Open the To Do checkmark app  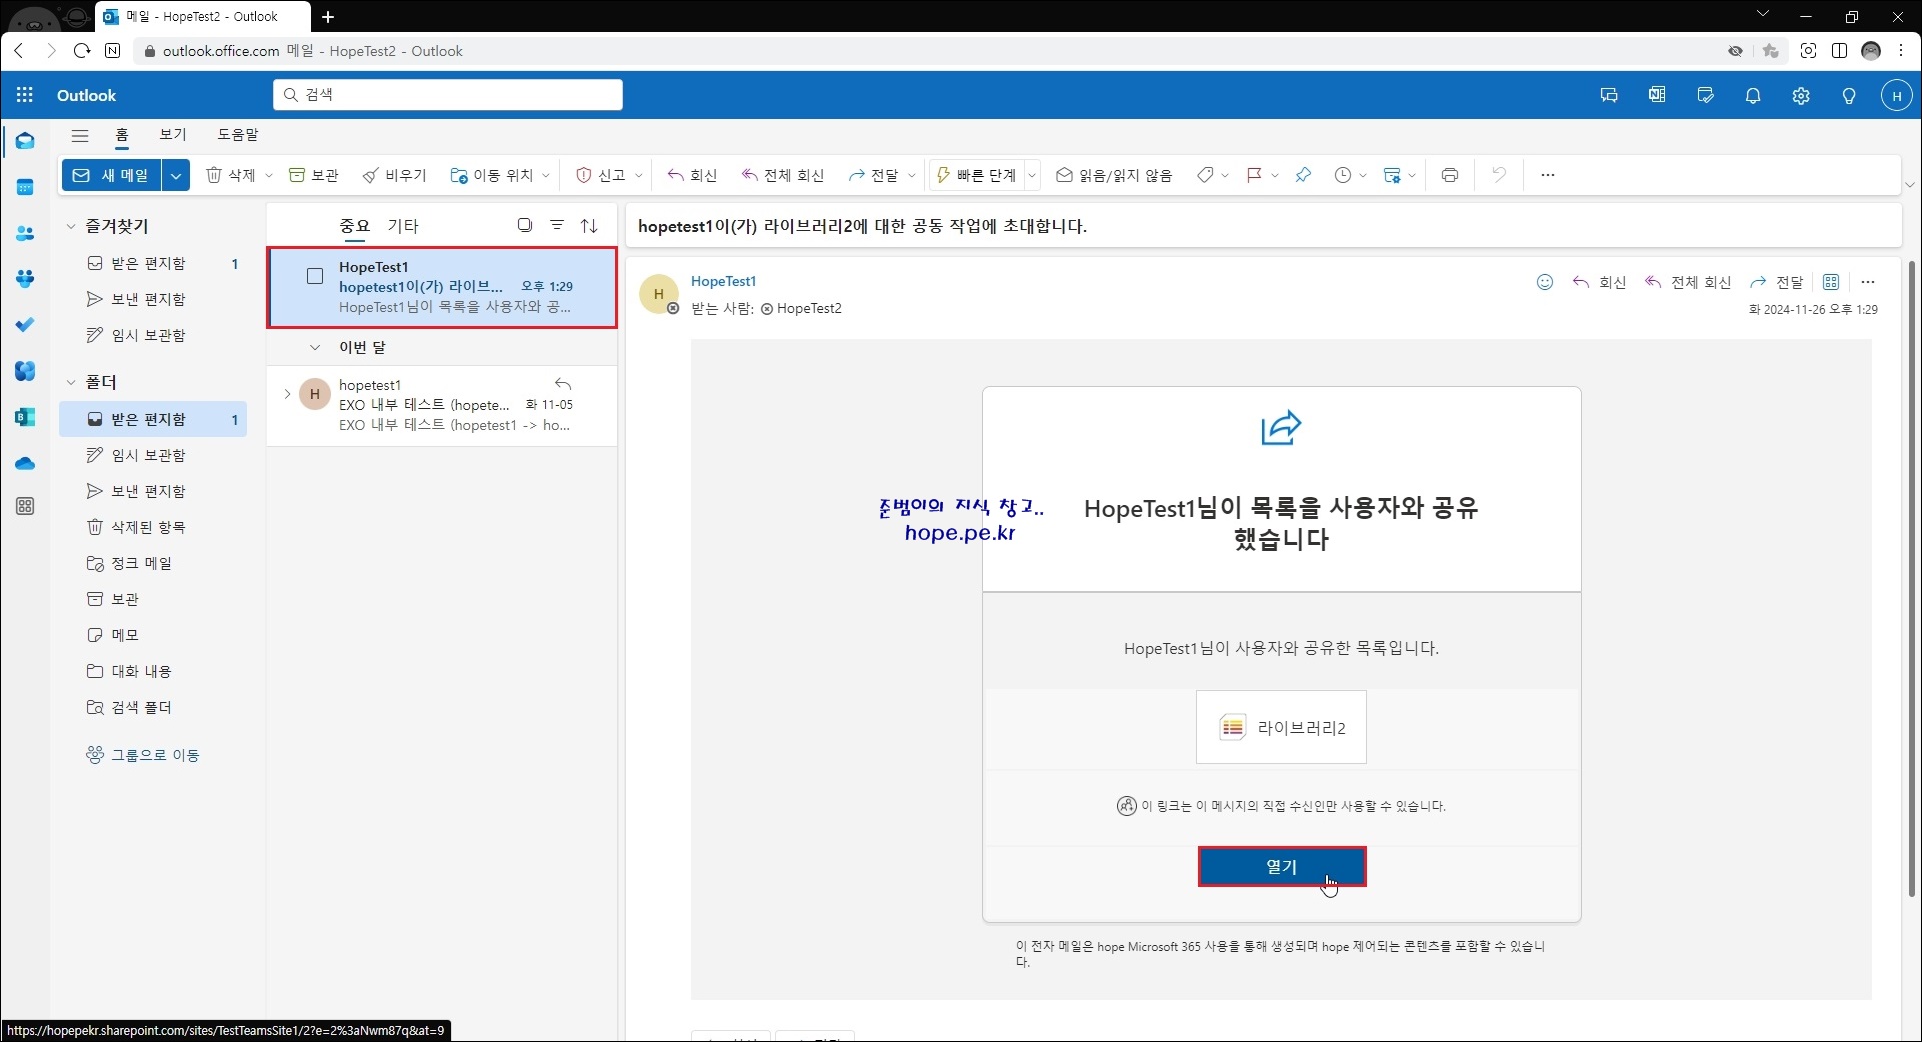coord(25,325)
